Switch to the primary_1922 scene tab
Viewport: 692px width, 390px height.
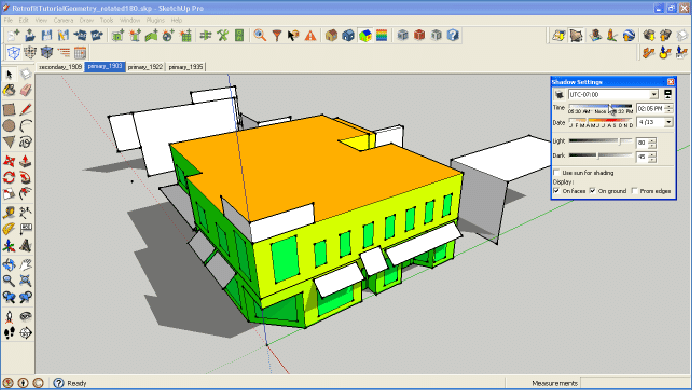point(145,67)
